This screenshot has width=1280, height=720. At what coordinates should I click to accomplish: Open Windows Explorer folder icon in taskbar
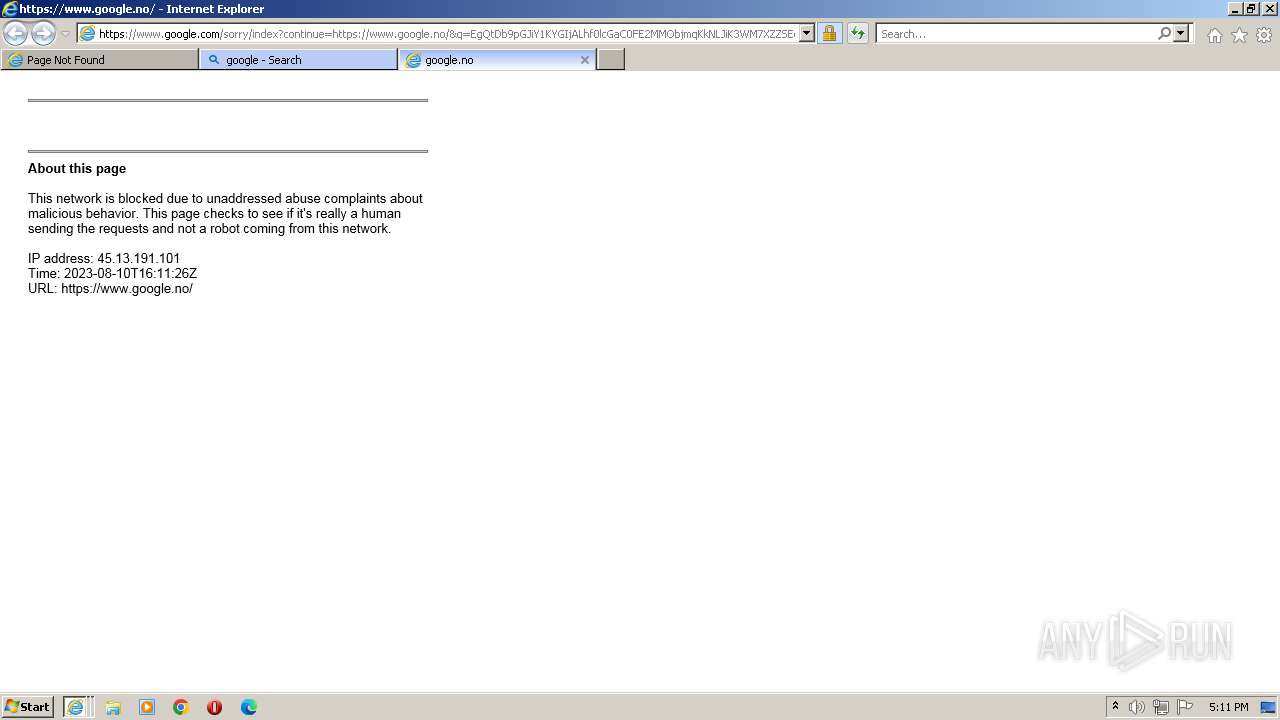tap(113, 707)
